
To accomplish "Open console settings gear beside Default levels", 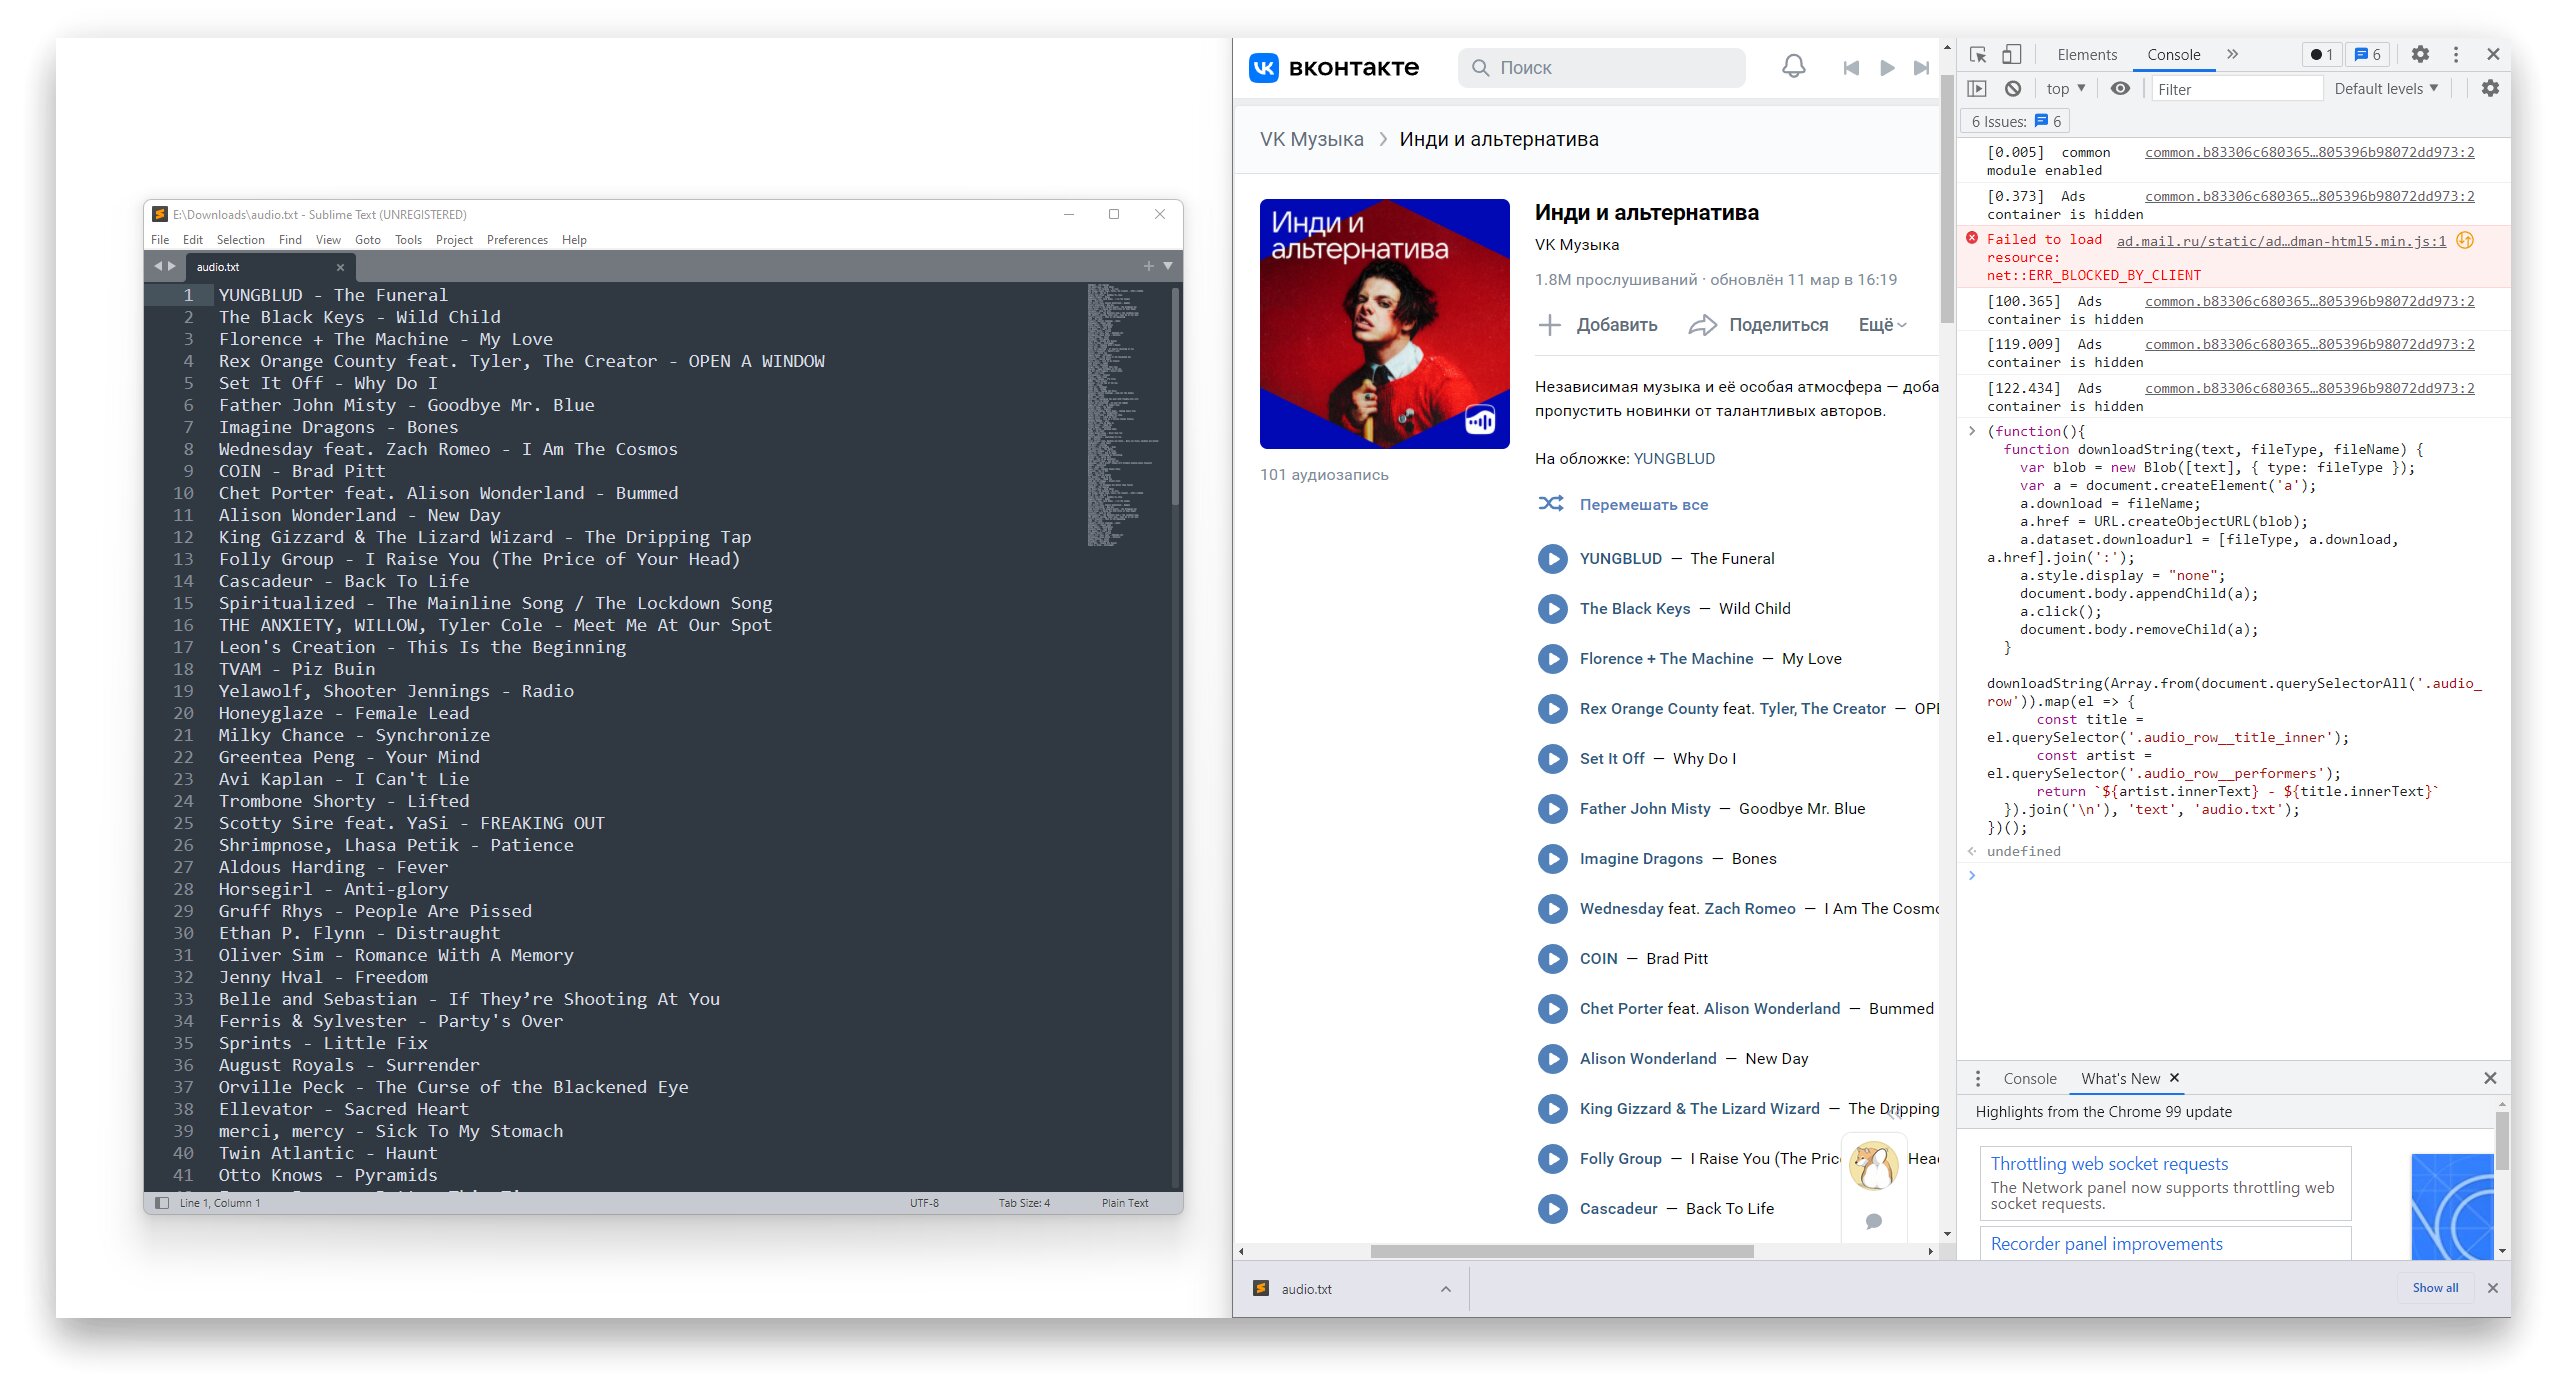I will tap(2490, 88).
